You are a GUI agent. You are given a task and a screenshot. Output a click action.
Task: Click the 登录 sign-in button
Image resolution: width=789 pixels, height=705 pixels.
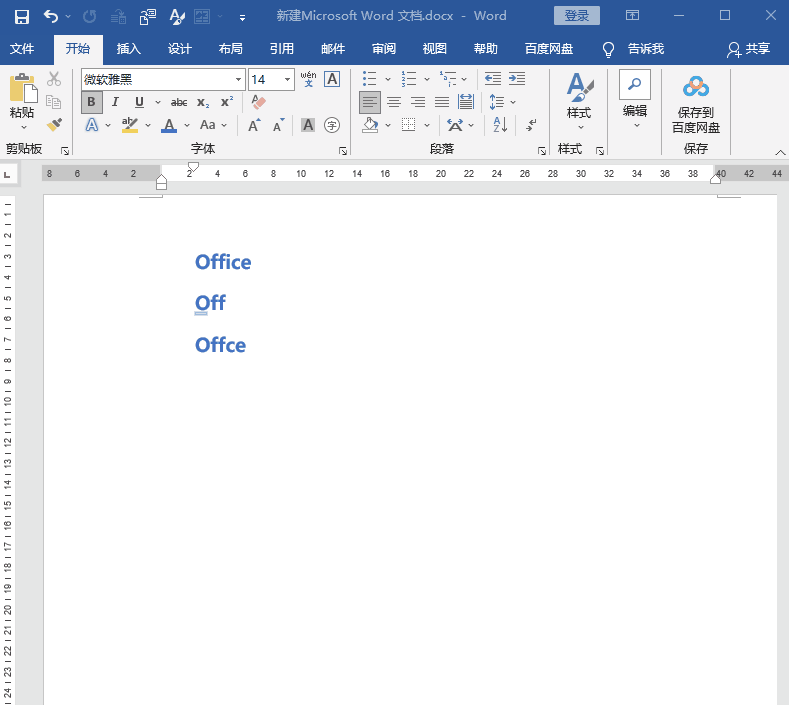coord(577,16)
